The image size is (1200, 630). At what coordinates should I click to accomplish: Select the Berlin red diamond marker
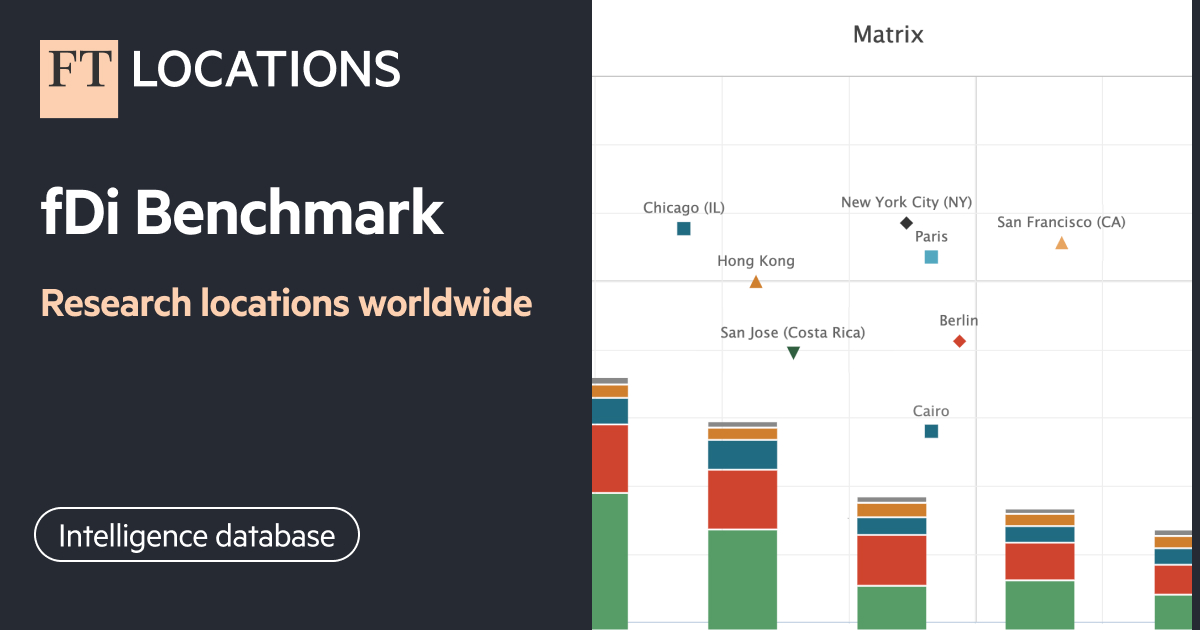pos(959,340)
